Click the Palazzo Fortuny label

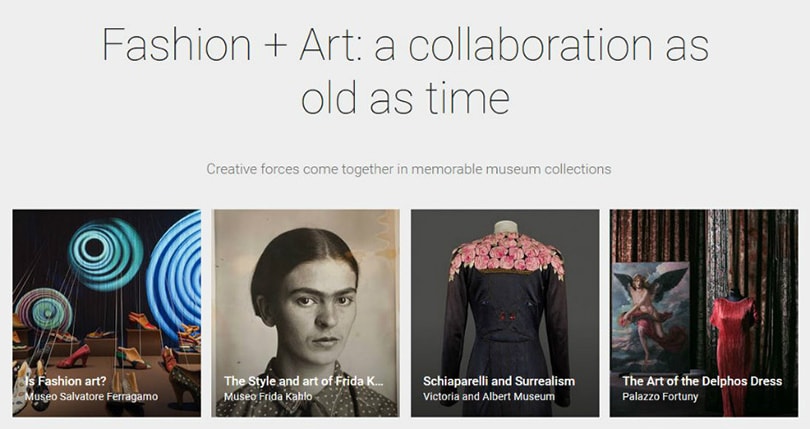coord(660,397)
